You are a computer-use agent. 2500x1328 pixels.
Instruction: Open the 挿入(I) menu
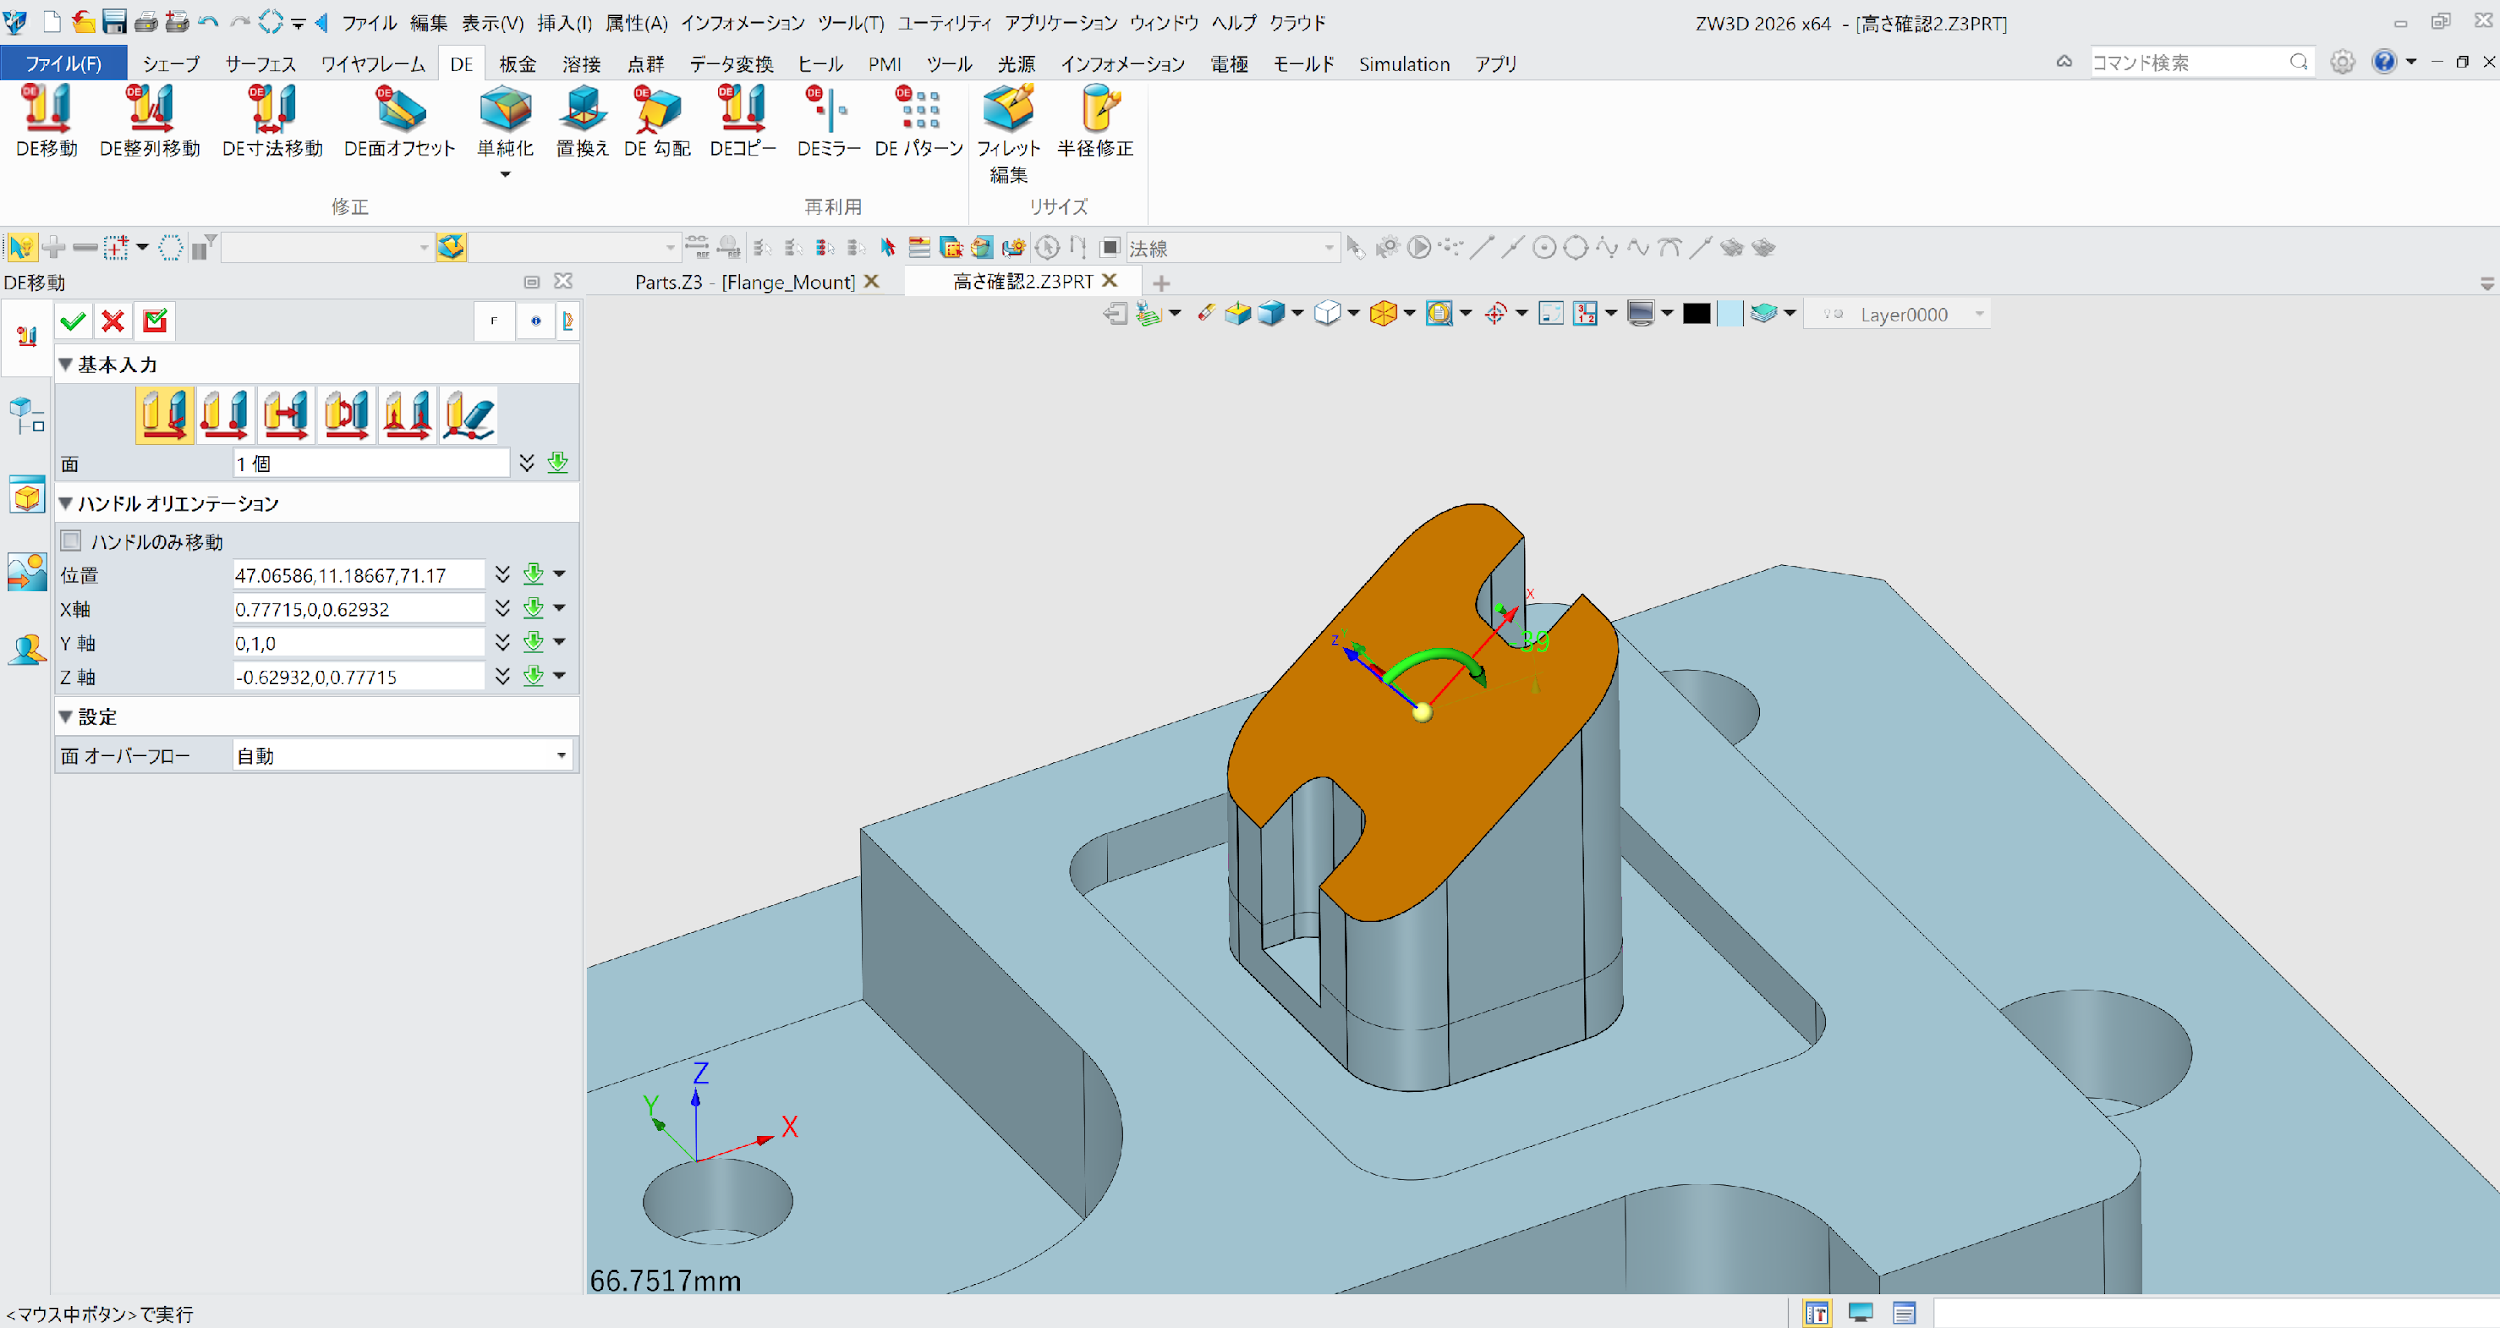[x=563, y=22]
